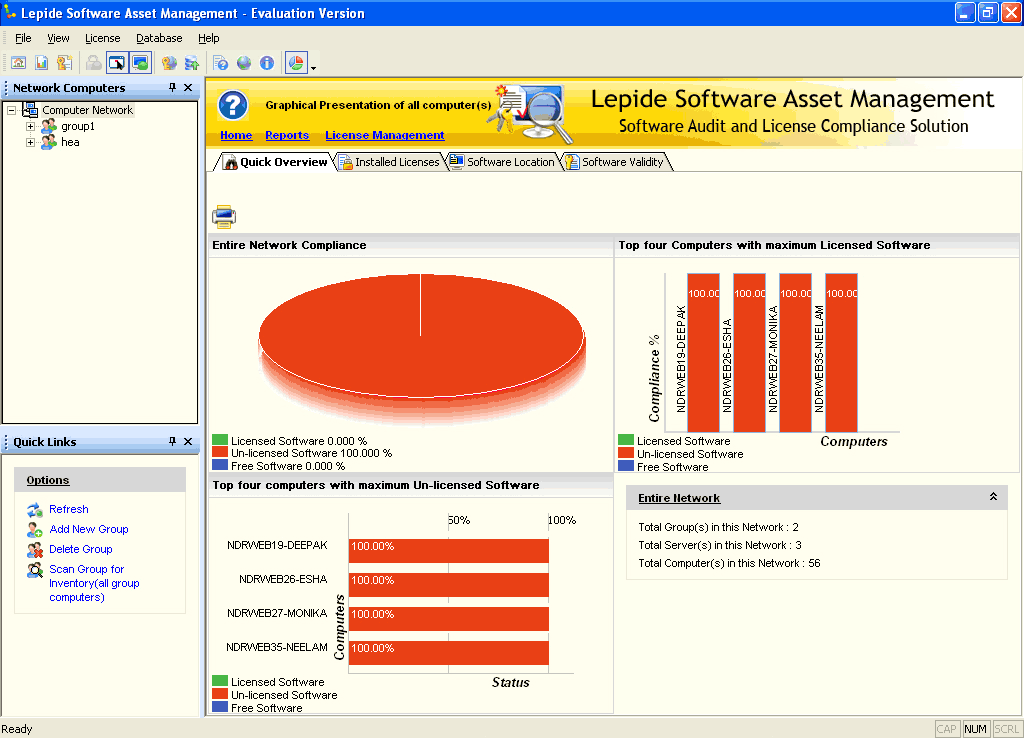Viewport: 1024px width, 738px height.
Task: Click the Delete Group icon with red X
Action: point(35,550)
